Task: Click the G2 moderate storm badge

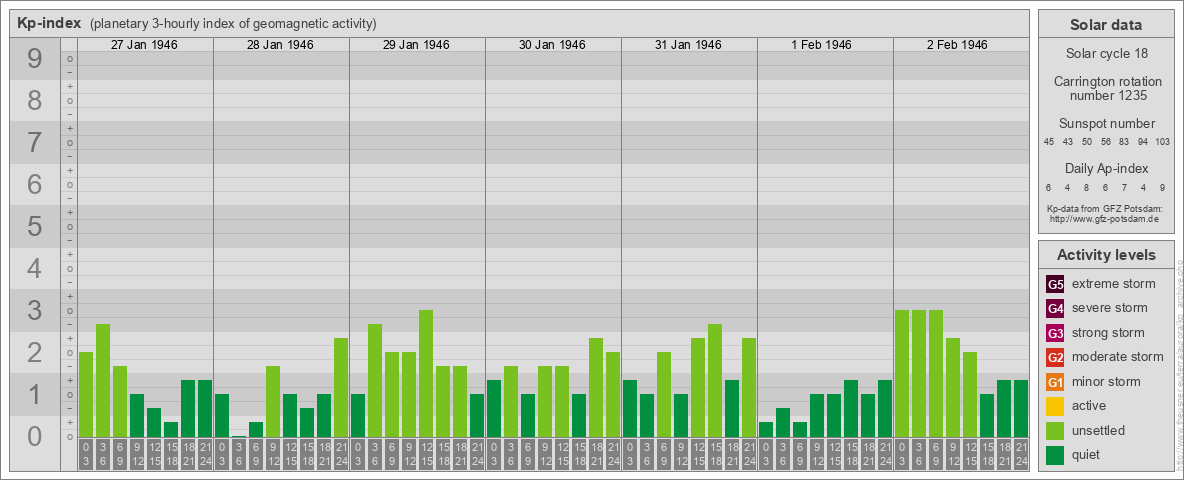Action: [x=1056, y=357]
